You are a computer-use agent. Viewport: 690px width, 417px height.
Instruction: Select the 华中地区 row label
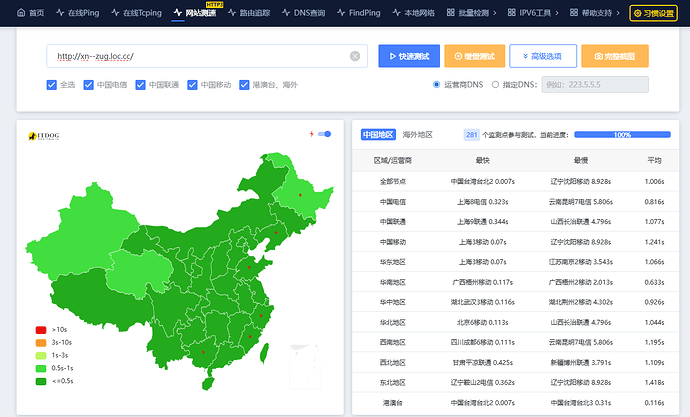tap(393, 302)
